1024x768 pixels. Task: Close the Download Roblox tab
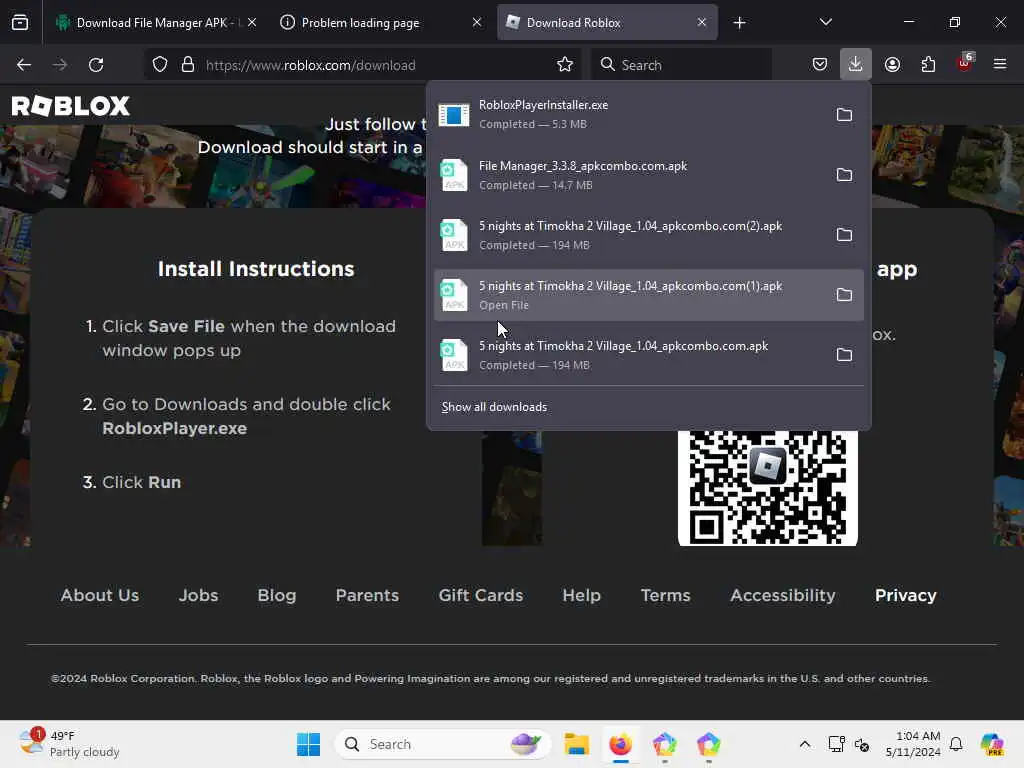(x=701, y=22)
